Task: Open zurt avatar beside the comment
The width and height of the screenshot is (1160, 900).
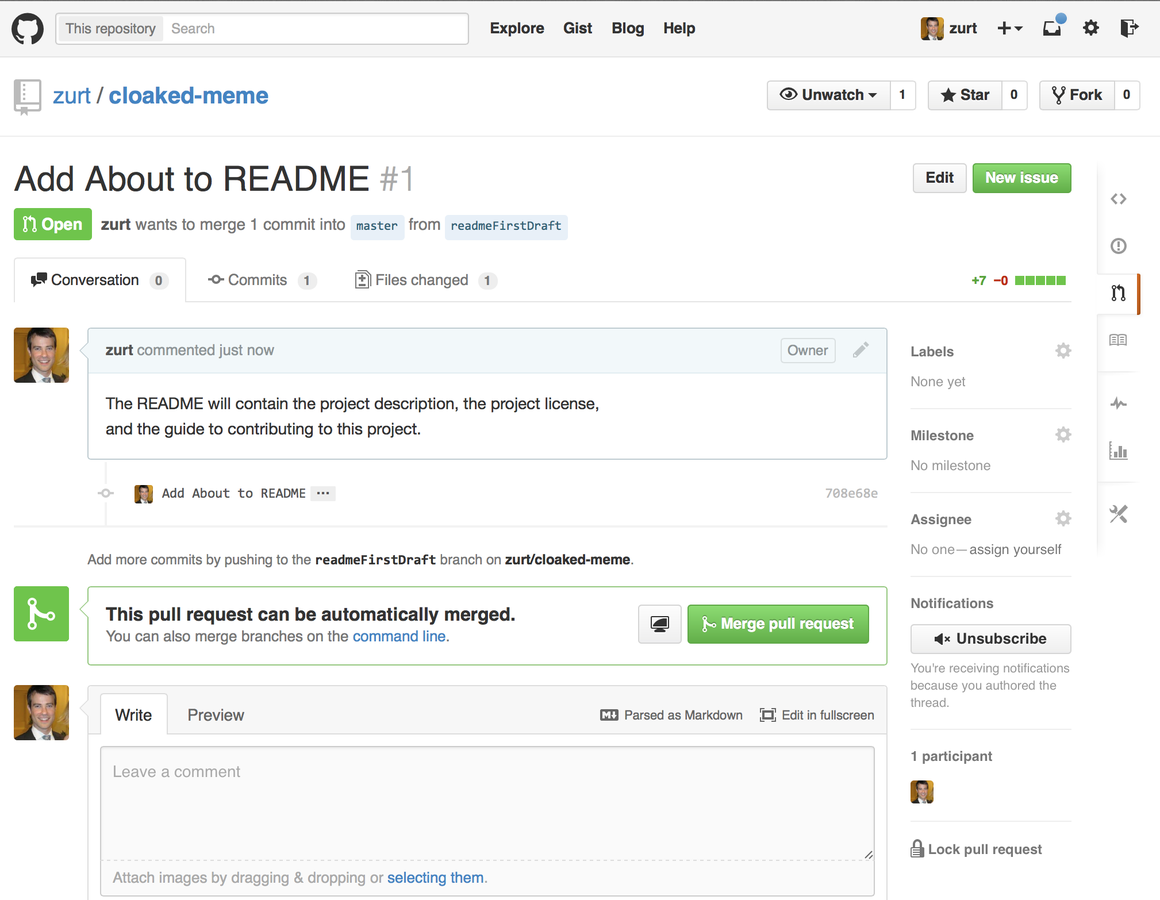Action: point(41,355)
